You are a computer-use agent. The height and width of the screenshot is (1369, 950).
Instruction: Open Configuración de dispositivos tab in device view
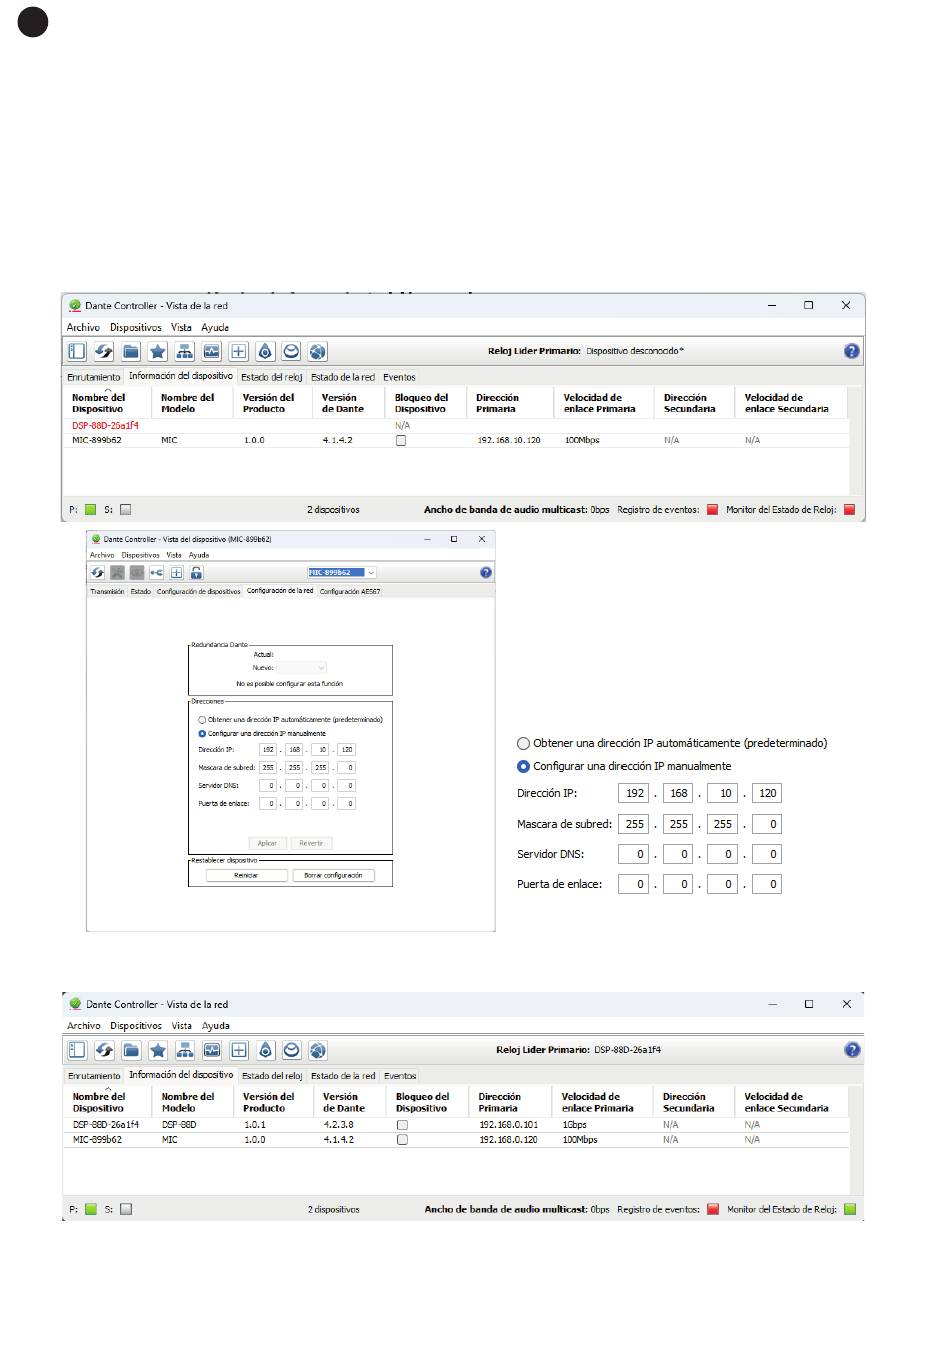click(199, 591)
